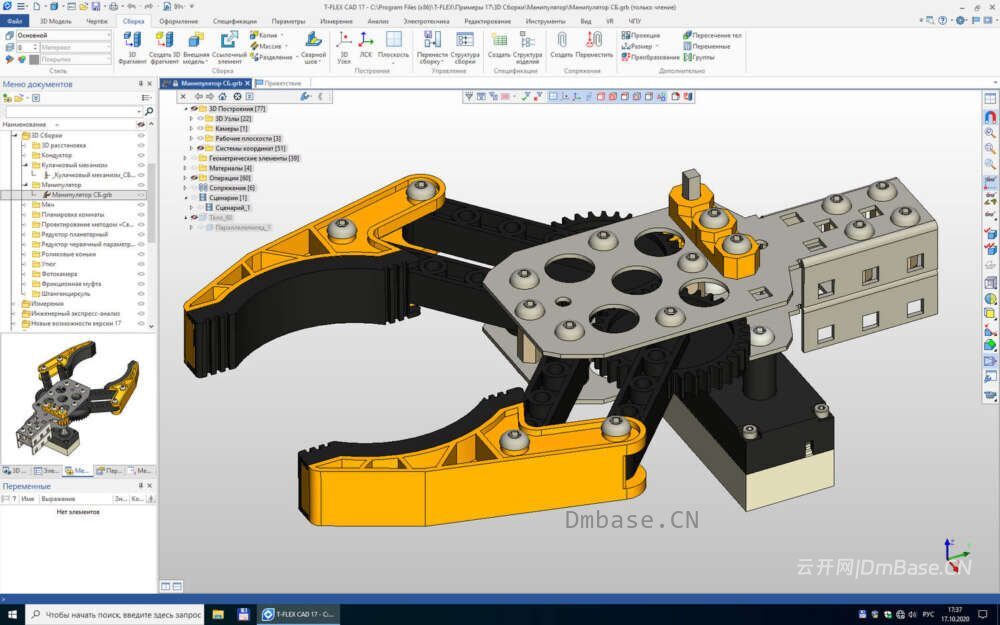
Task: Collapse Кулачковый механизм folder
Action: pyautogui.click(x=26, y=165)
